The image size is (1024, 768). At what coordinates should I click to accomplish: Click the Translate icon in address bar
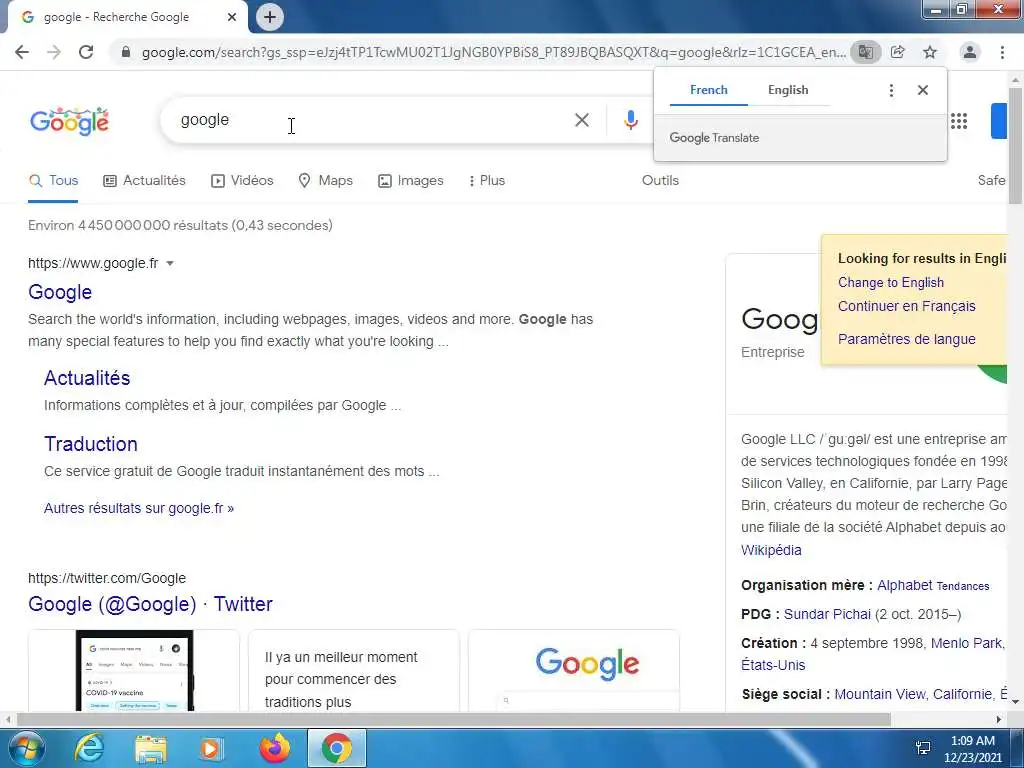point(865,52)
